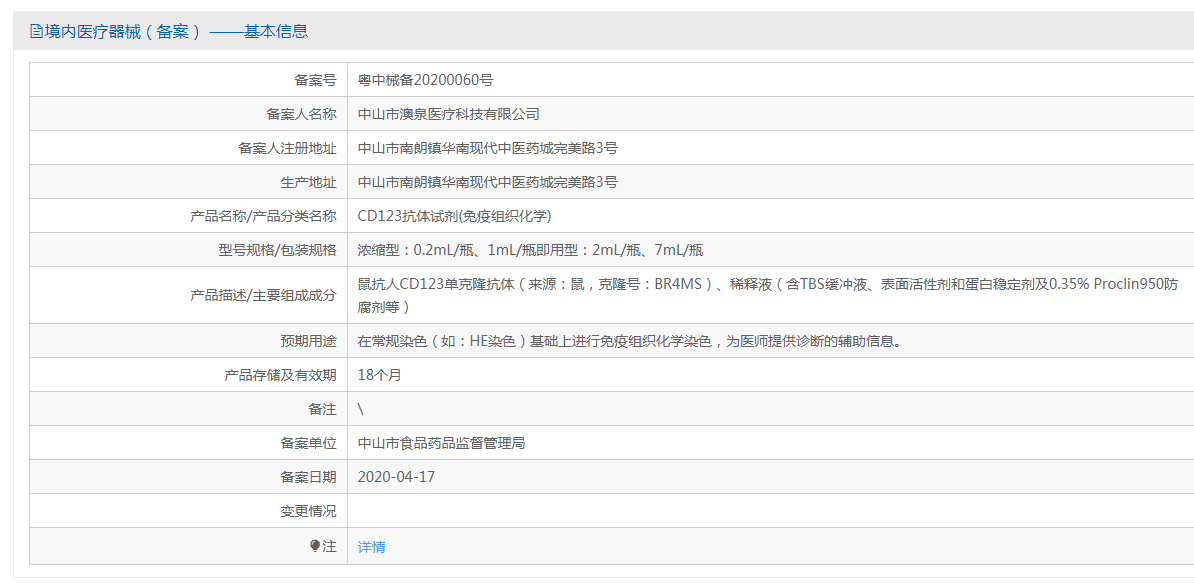1194x583 pixels.
Task: Click the 生产地址 label
Action: click(x=308, y=182)
